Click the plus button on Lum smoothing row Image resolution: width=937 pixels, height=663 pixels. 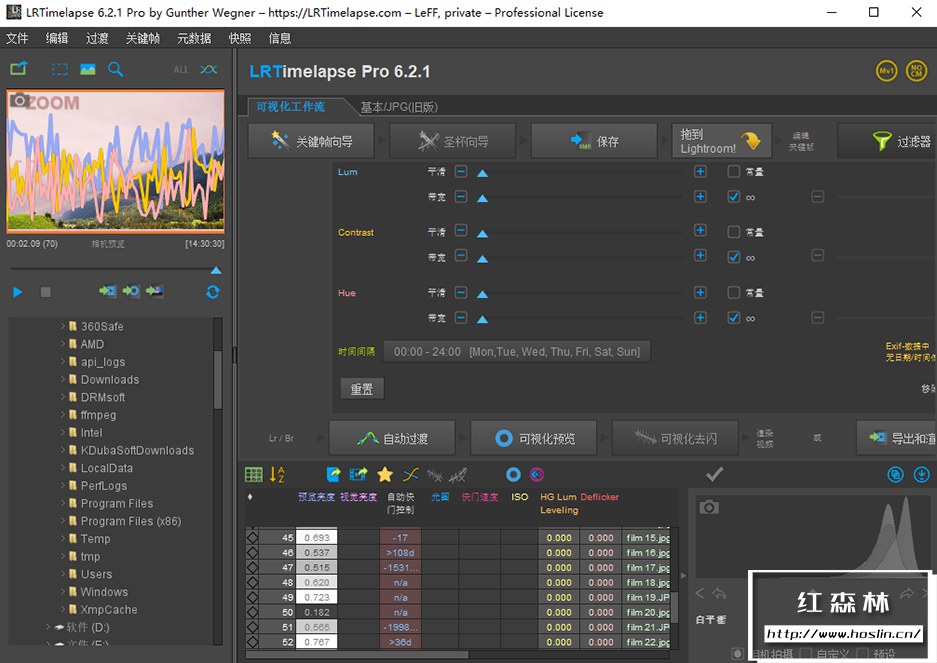[x=700, y=172]
